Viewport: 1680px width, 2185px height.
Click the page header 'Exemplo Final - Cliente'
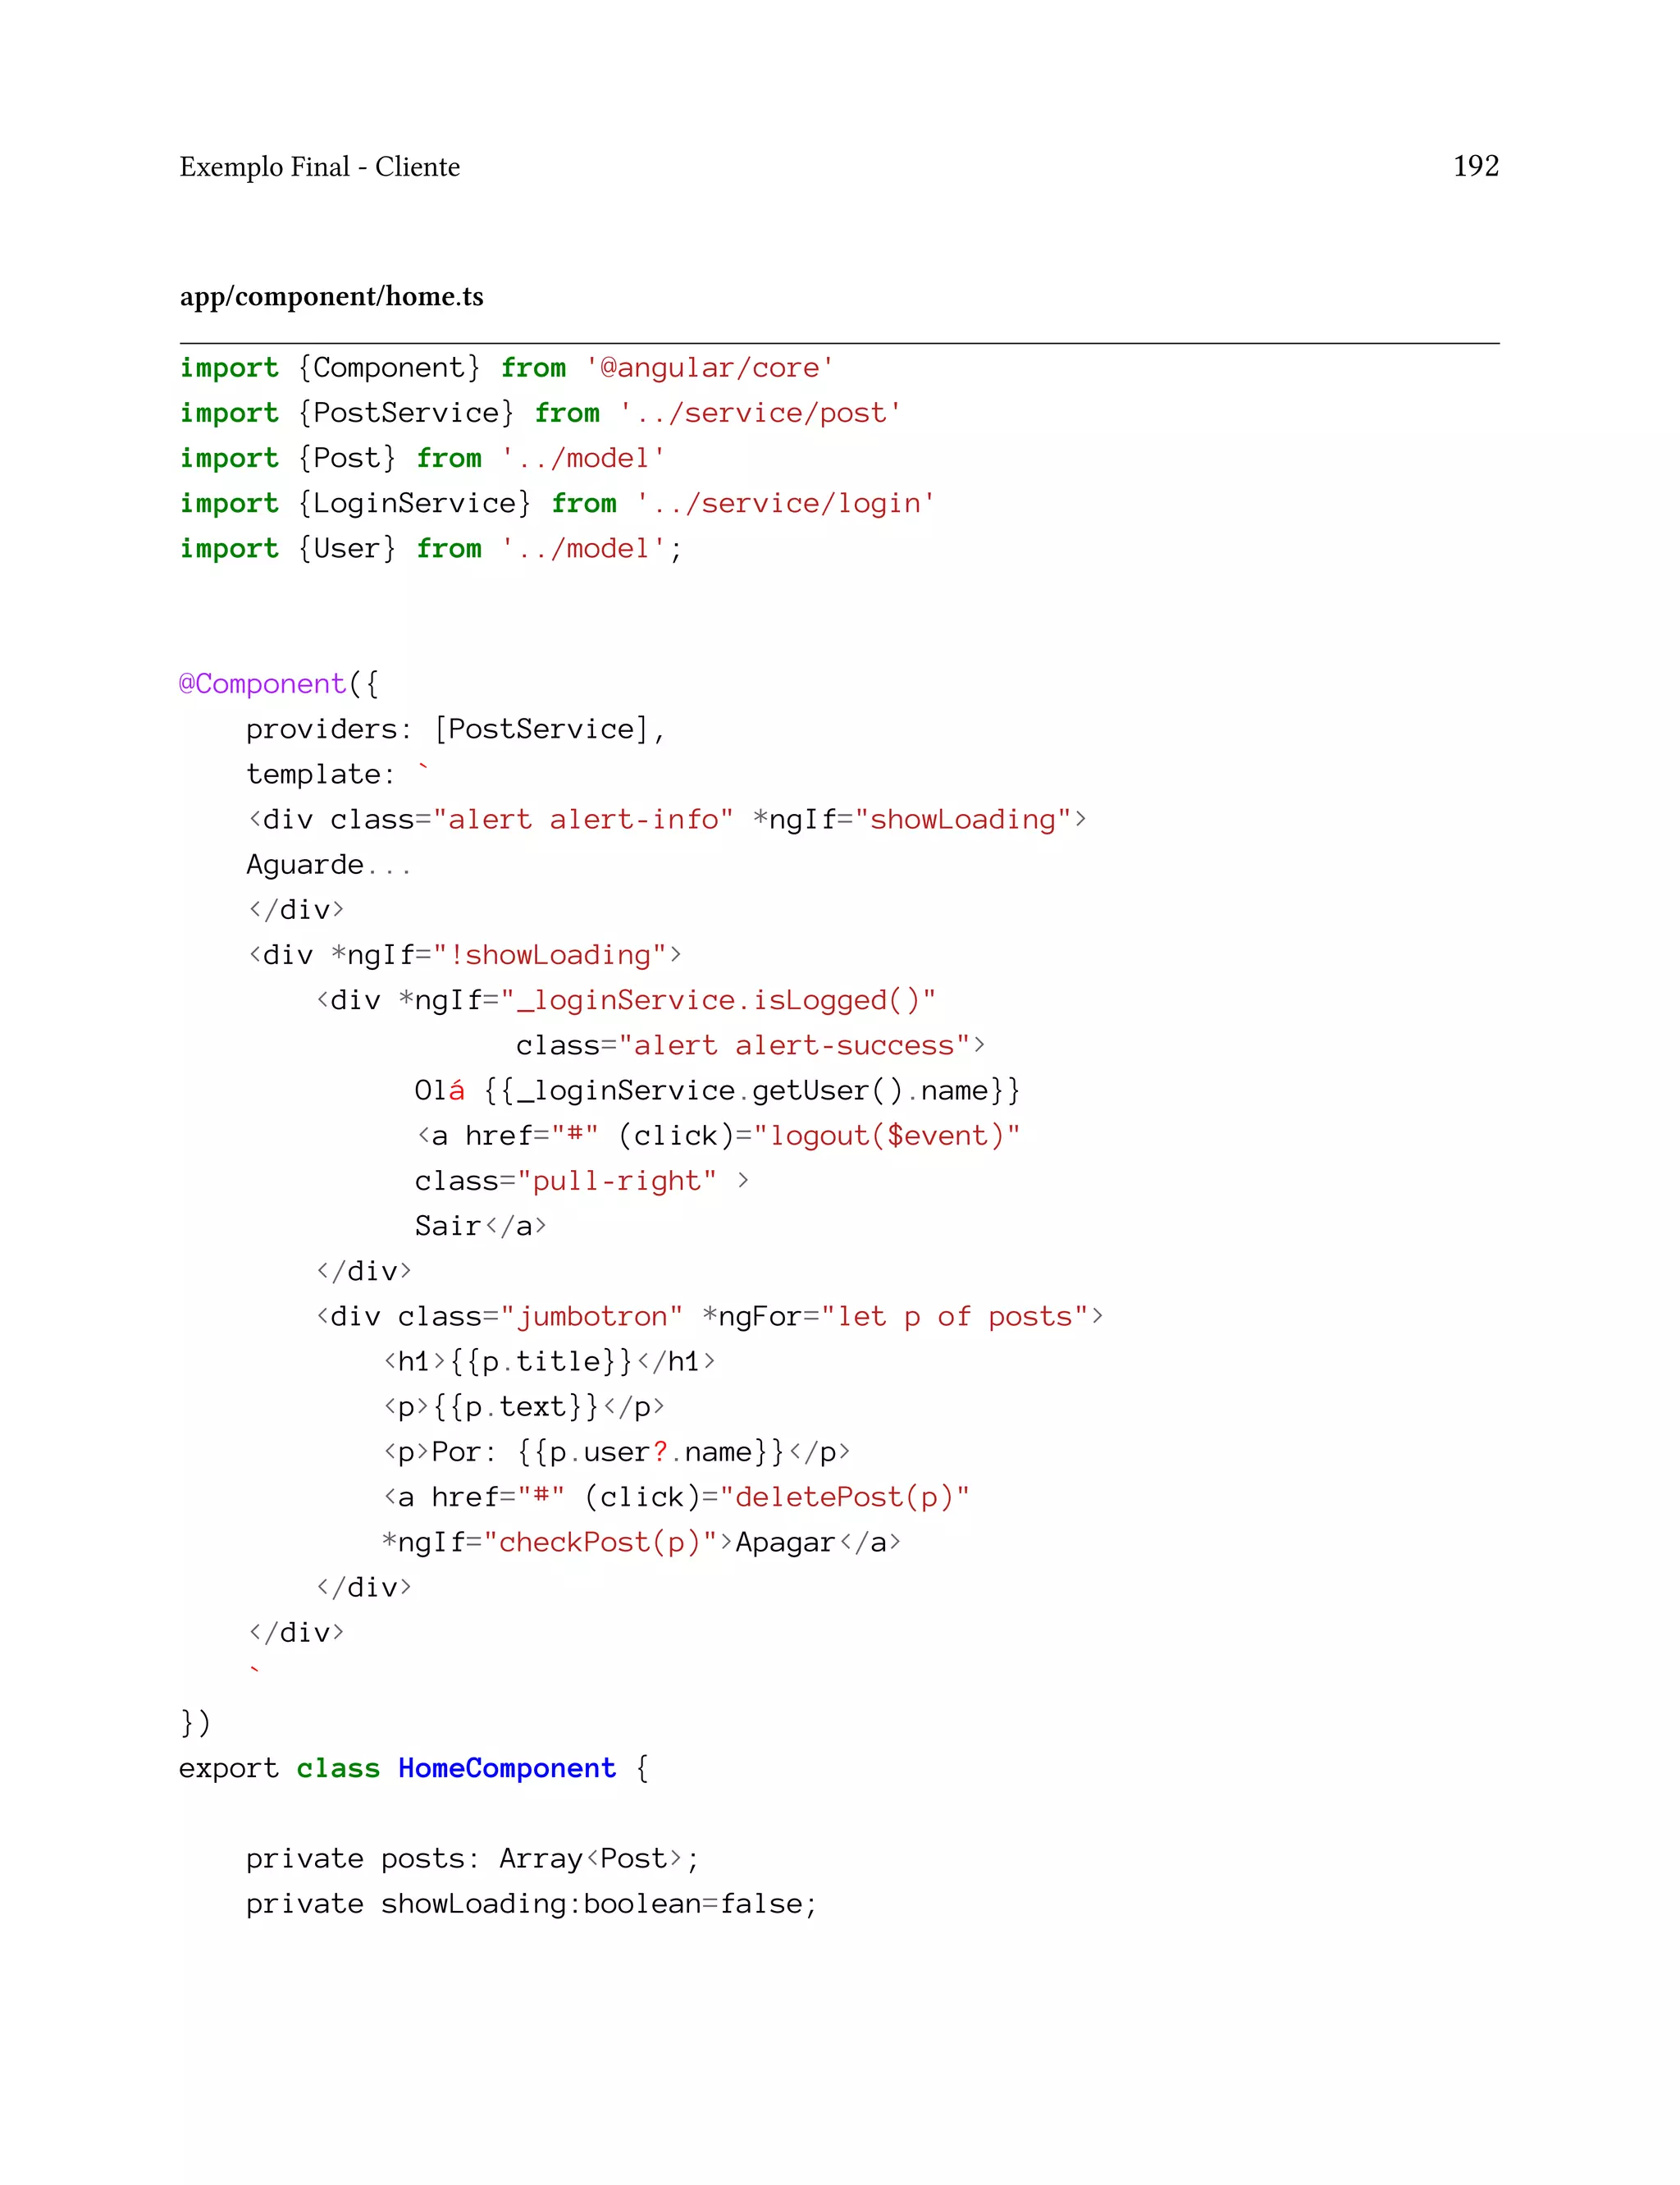[320, 167]
